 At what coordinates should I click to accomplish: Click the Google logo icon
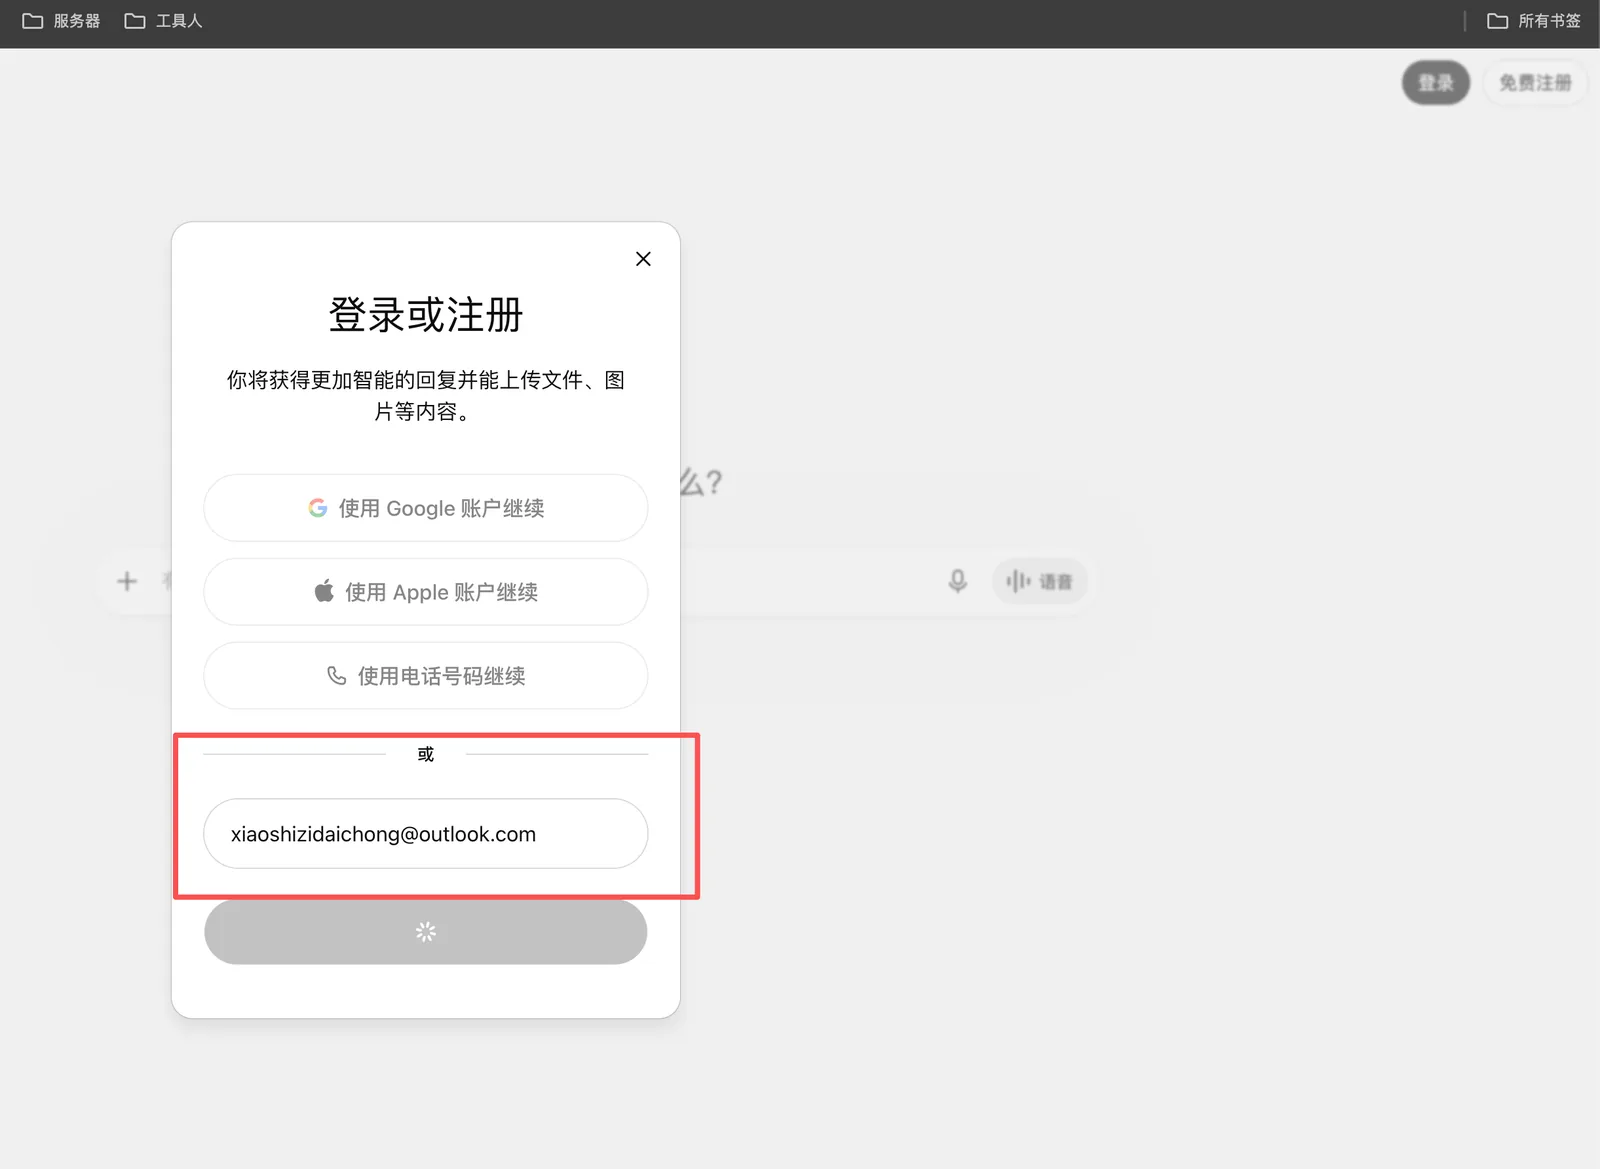click(x=318, y=508)
